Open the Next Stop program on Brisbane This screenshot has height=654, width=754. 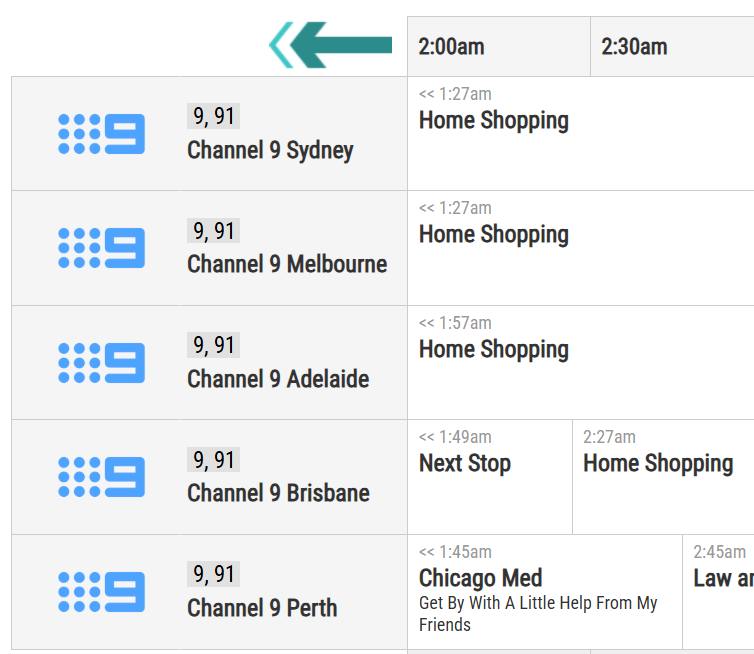490,477
